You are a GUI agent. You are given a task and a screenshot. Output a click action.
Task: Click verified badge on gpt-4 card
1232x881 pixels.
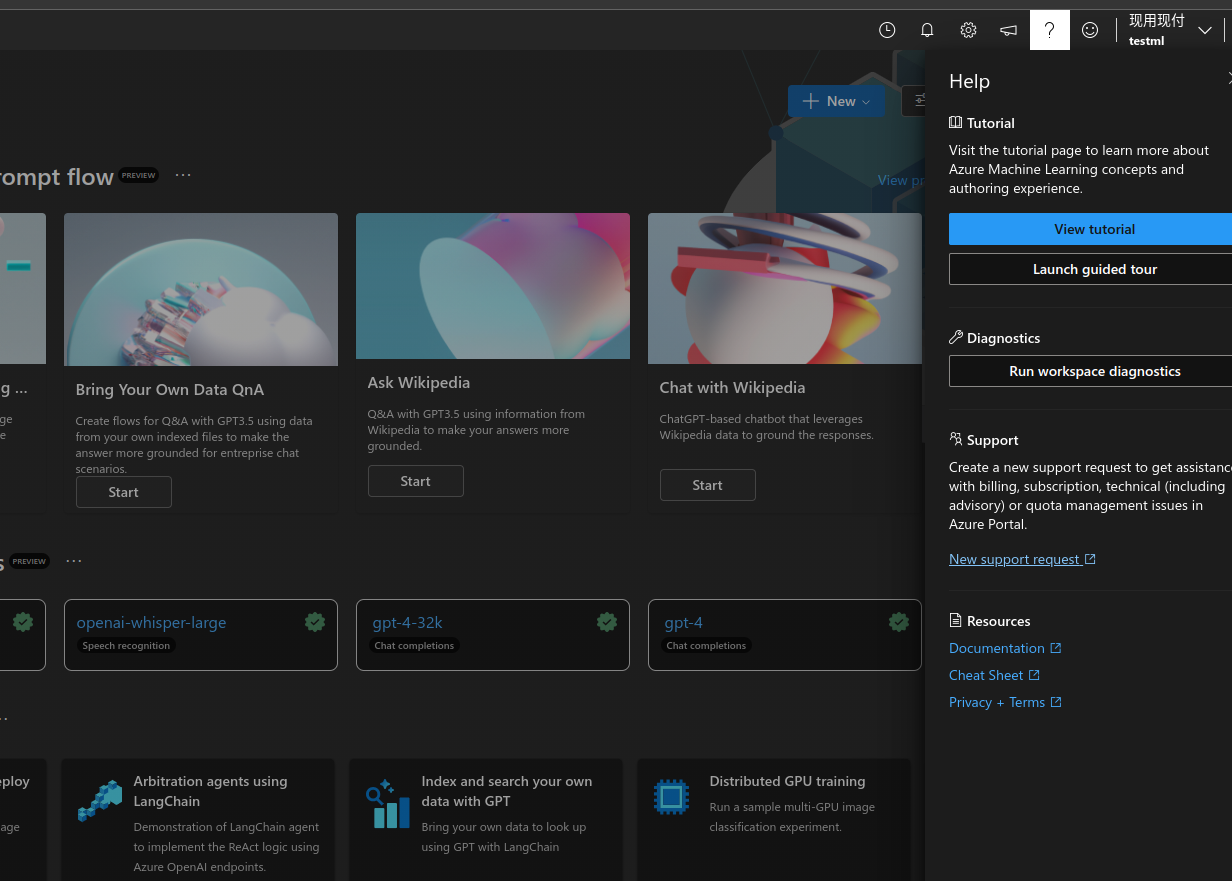pyautogui.click(x=899, y=622)
